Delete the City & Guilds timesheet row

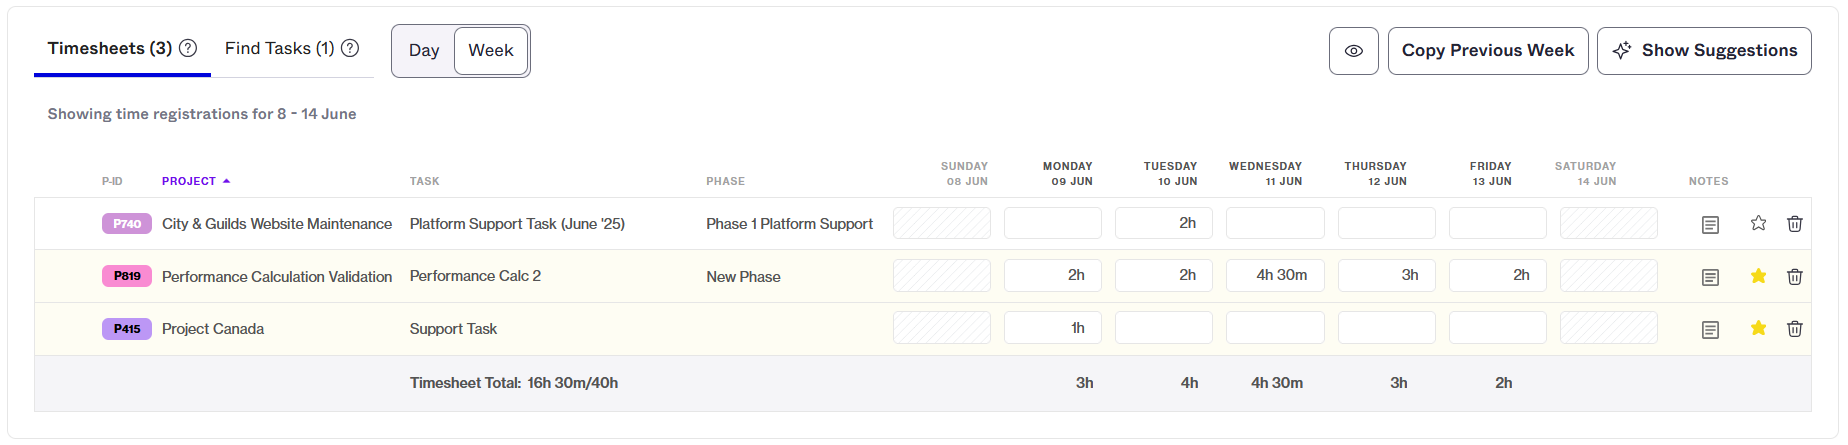coord(1795,224)
